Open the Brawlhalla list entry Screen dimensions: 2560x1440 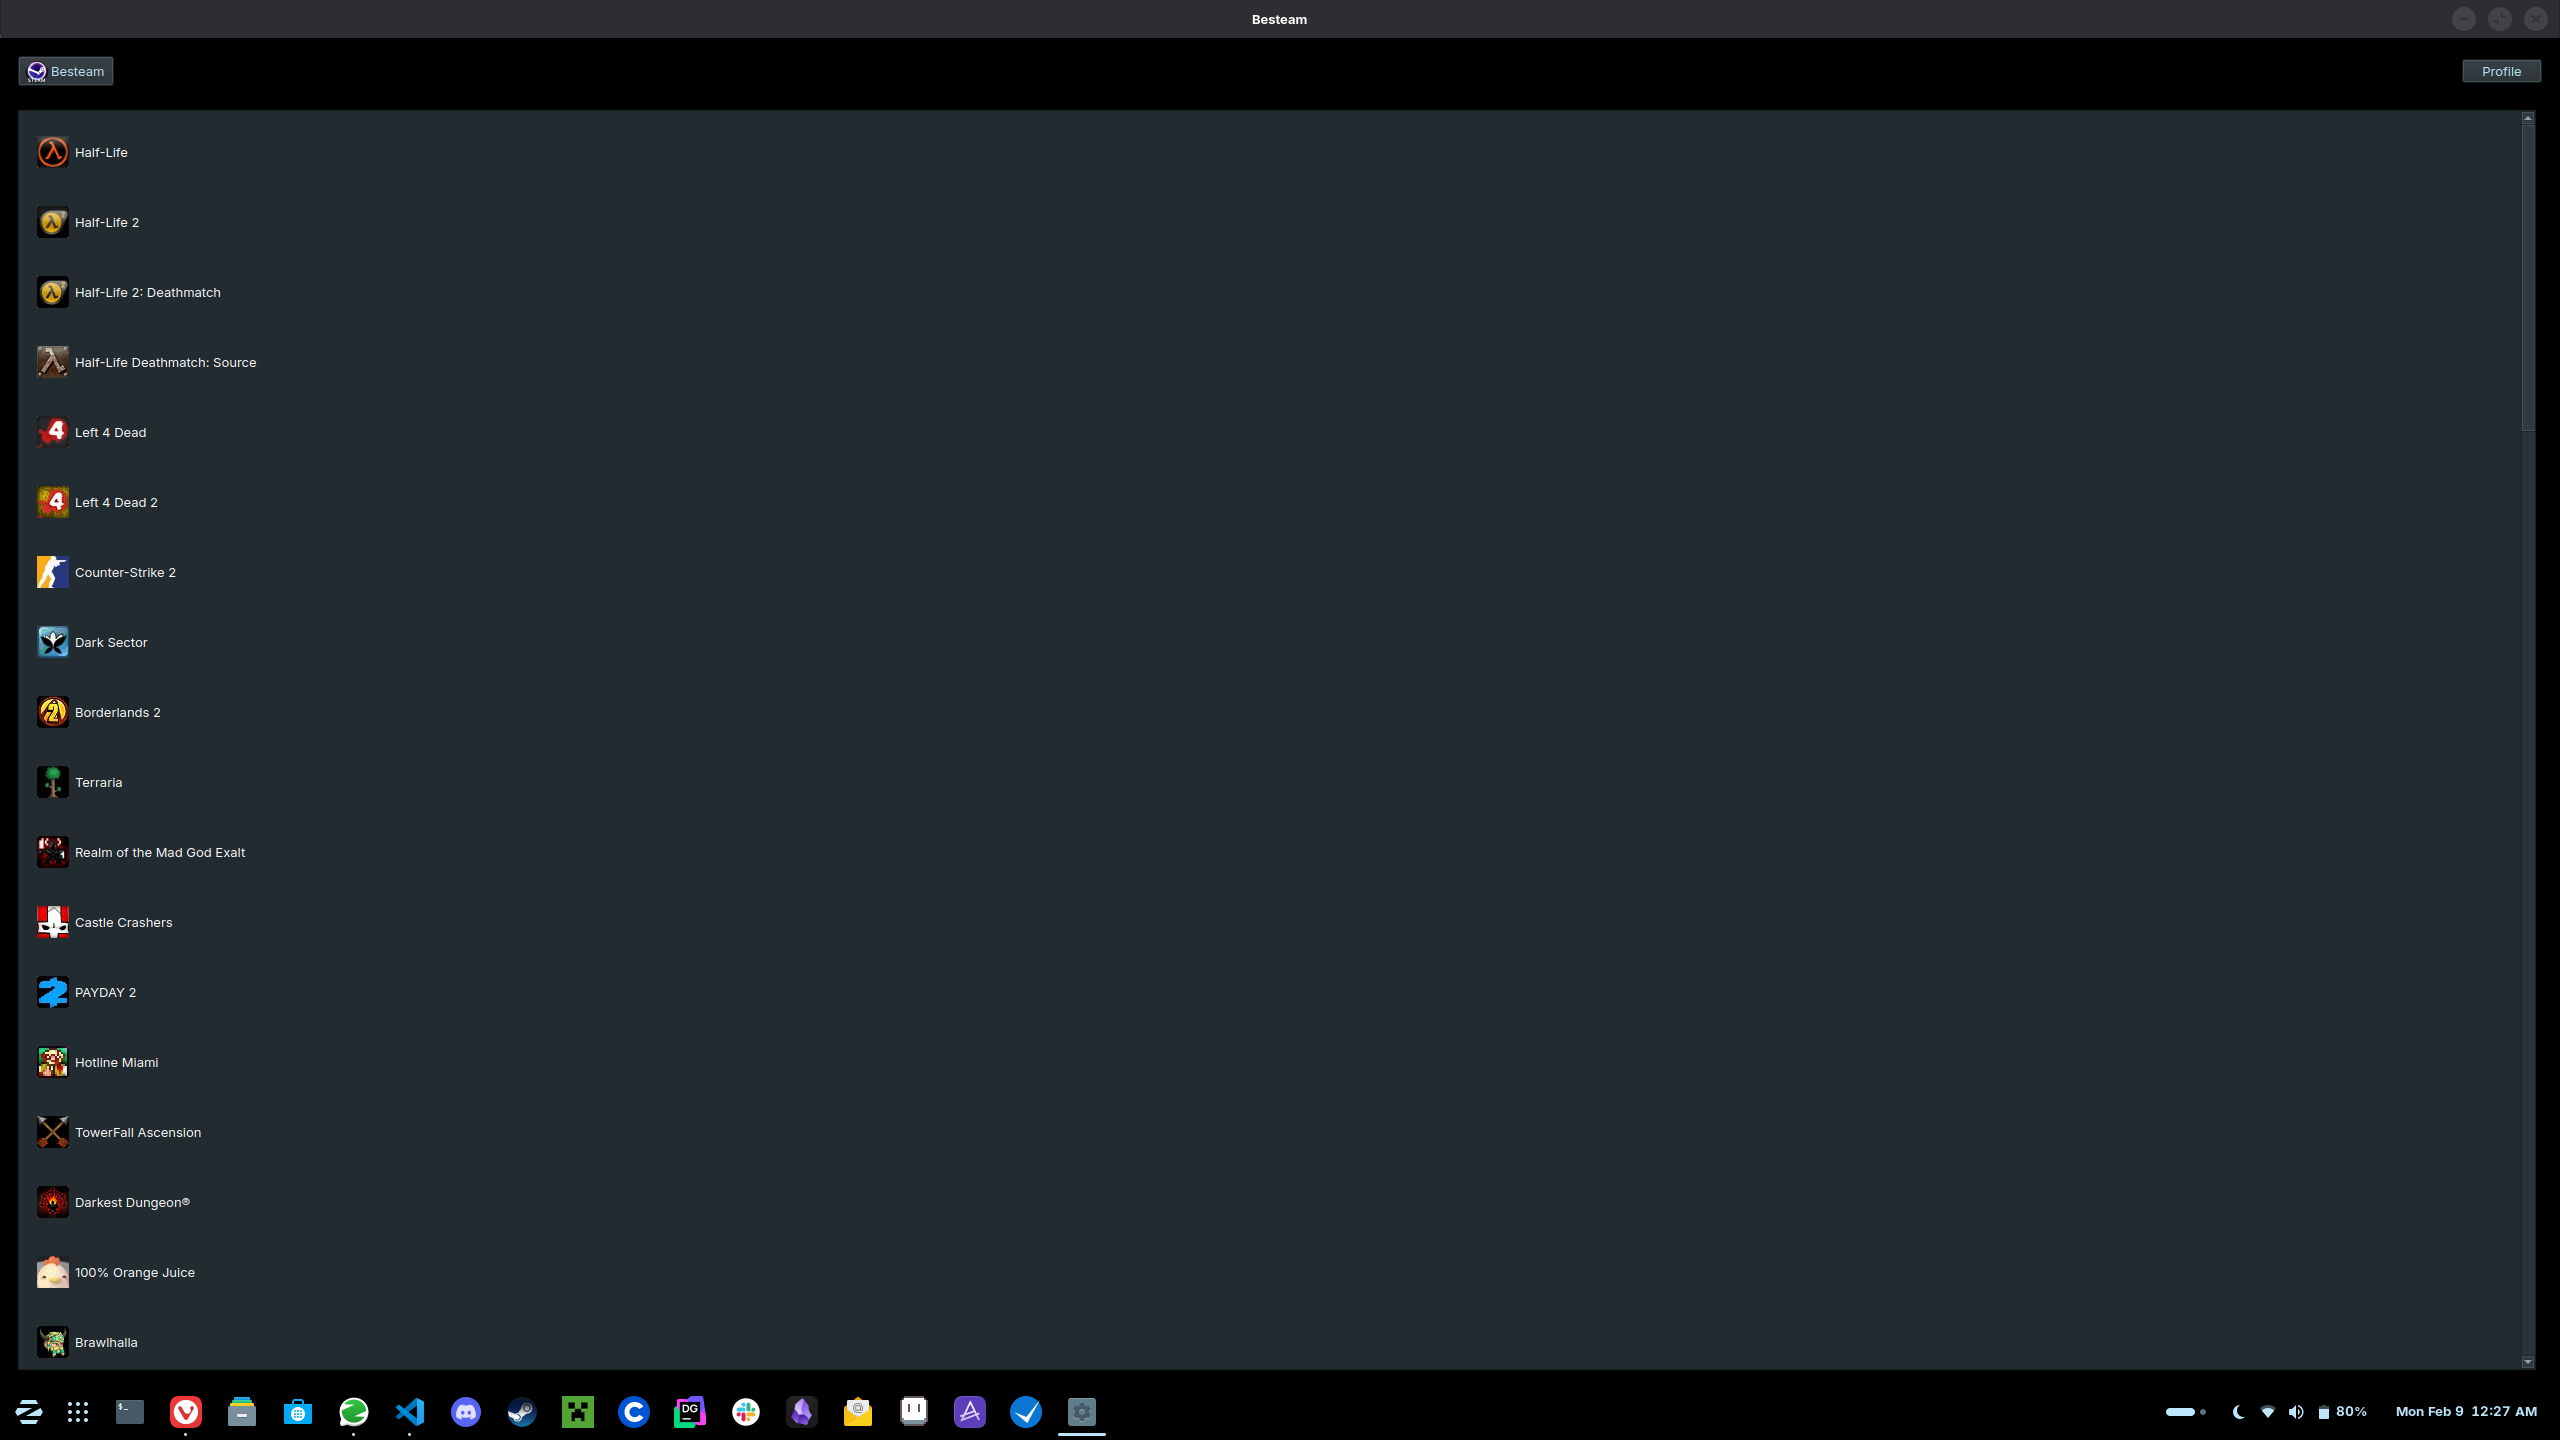[106, 1342]
